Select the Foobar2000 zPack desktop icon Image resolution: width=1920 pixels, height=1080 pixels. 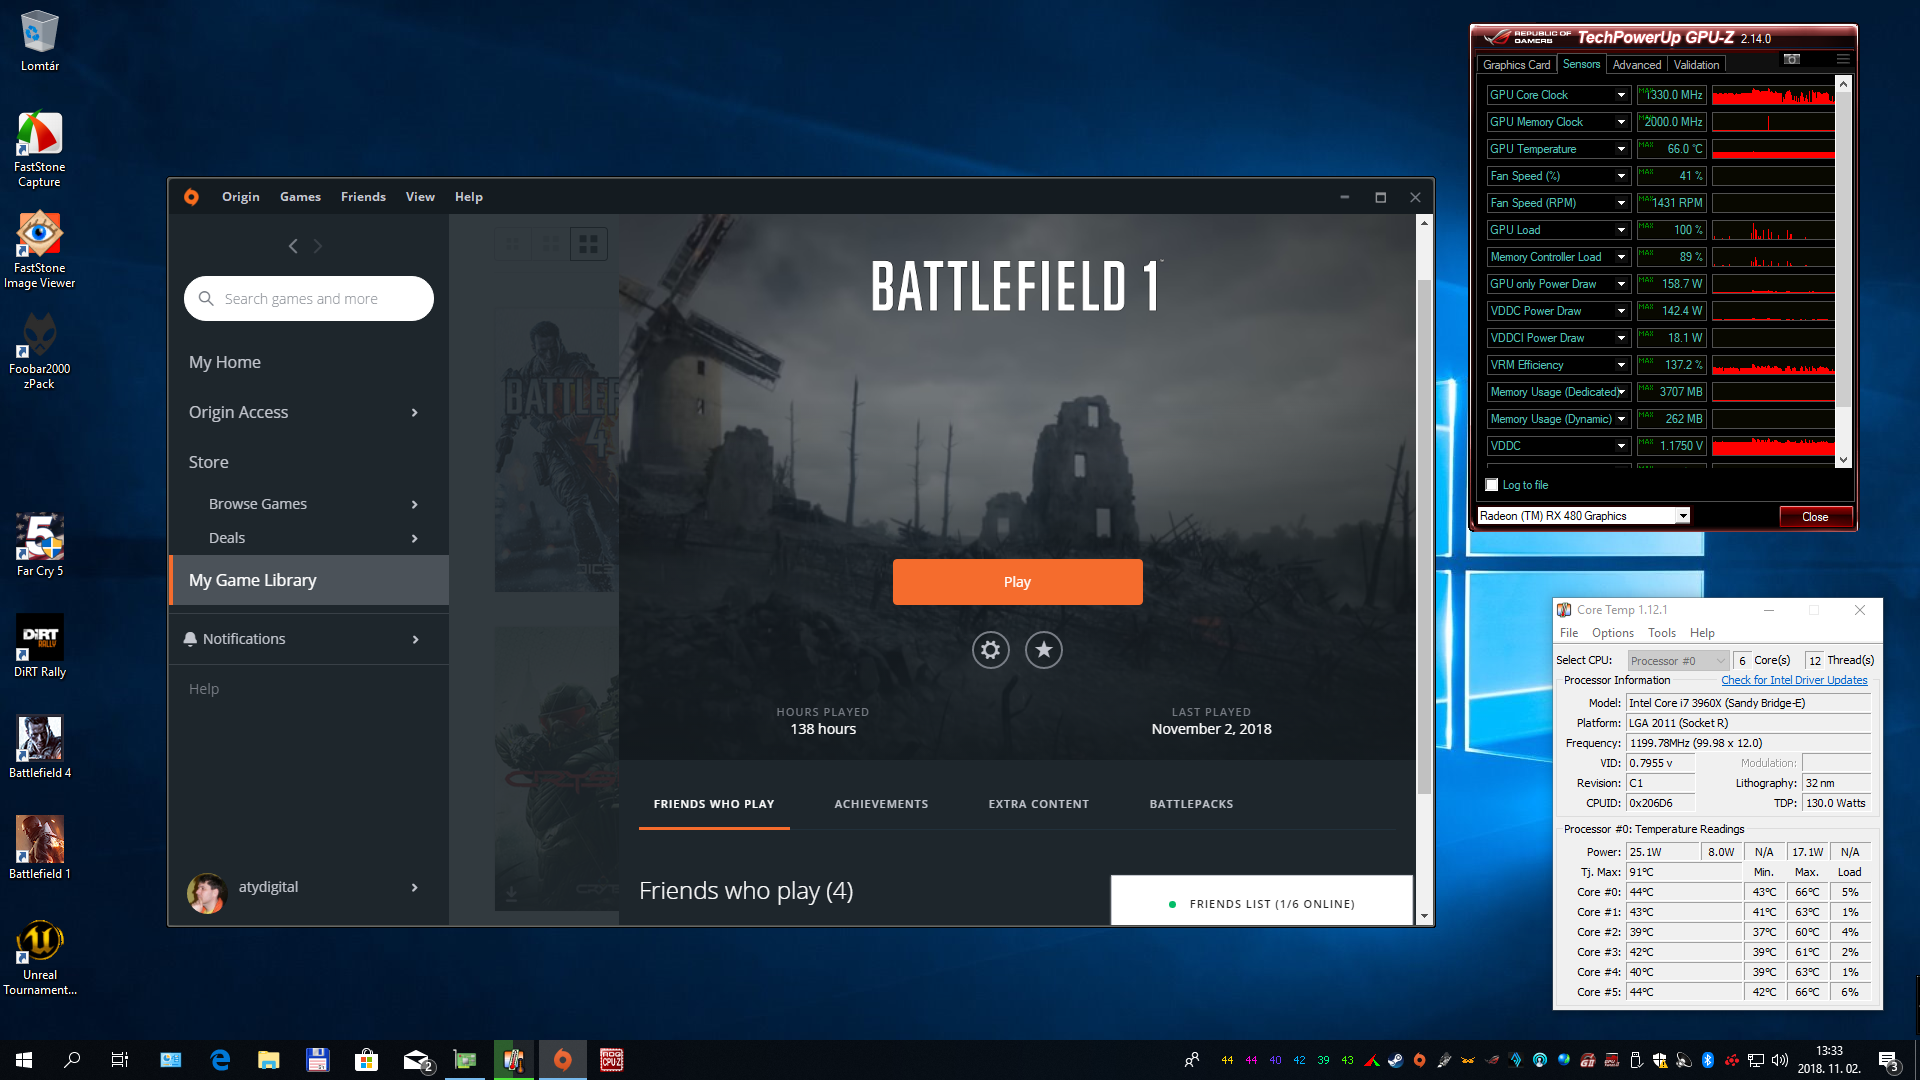click(x=39, y=350)
